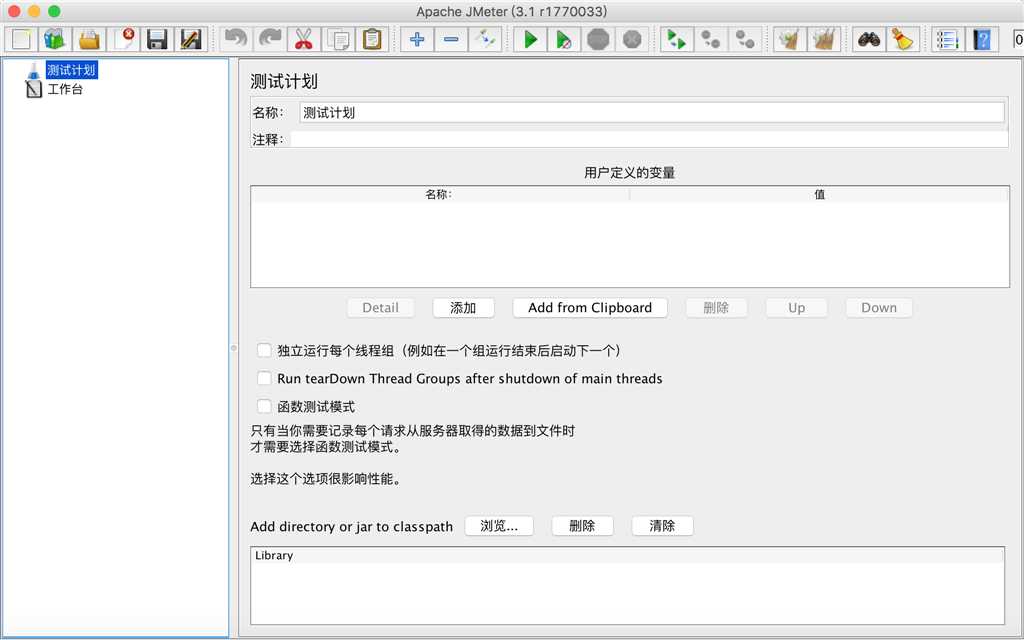Click the Down button

point(878,308)
